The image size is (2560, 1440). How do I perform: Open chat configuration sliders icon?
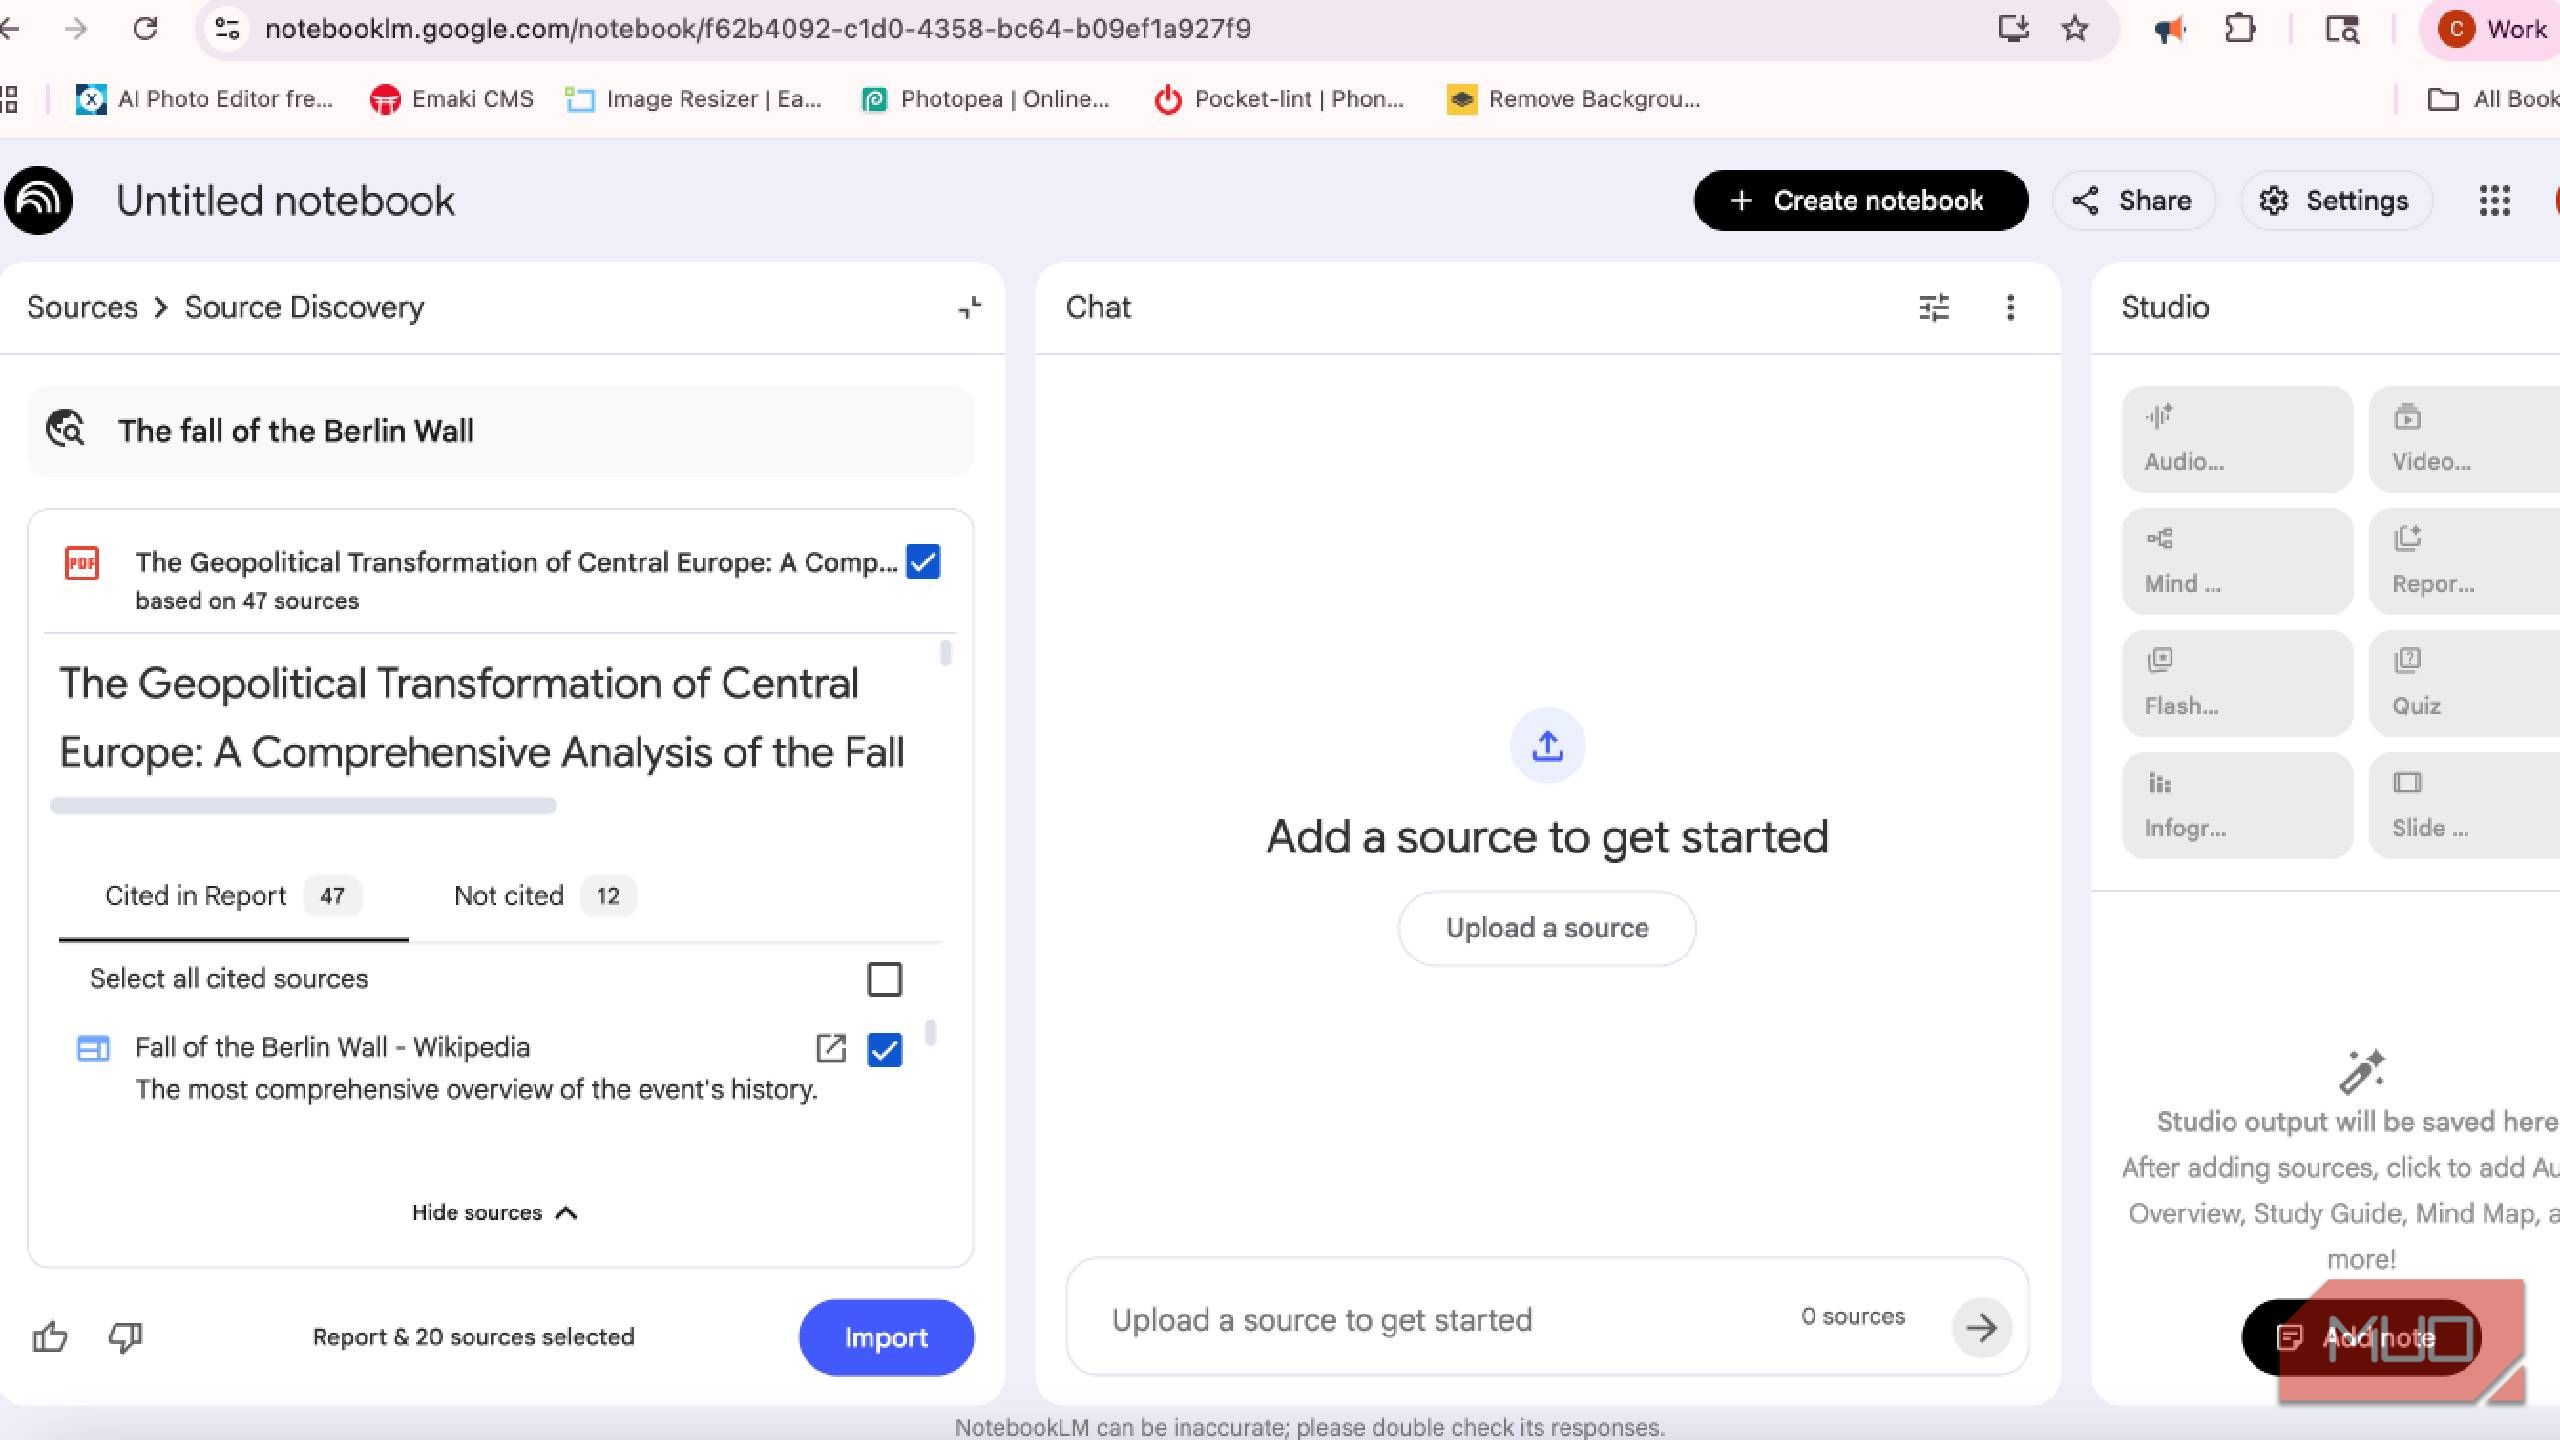[1934, 307]
